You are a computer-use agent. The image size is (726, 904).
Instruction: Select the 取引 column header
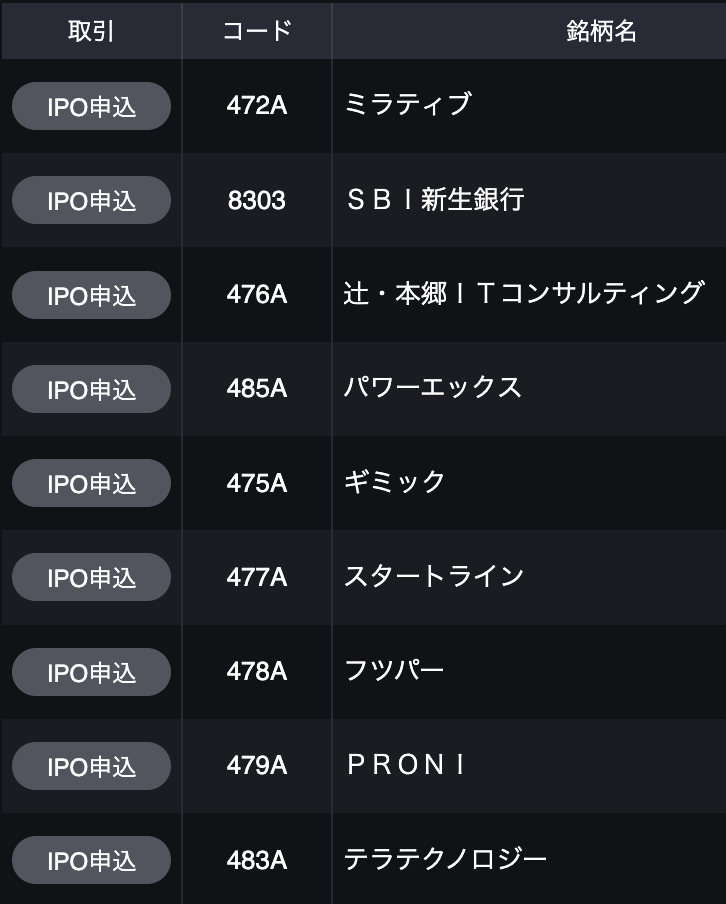(91, 31)
